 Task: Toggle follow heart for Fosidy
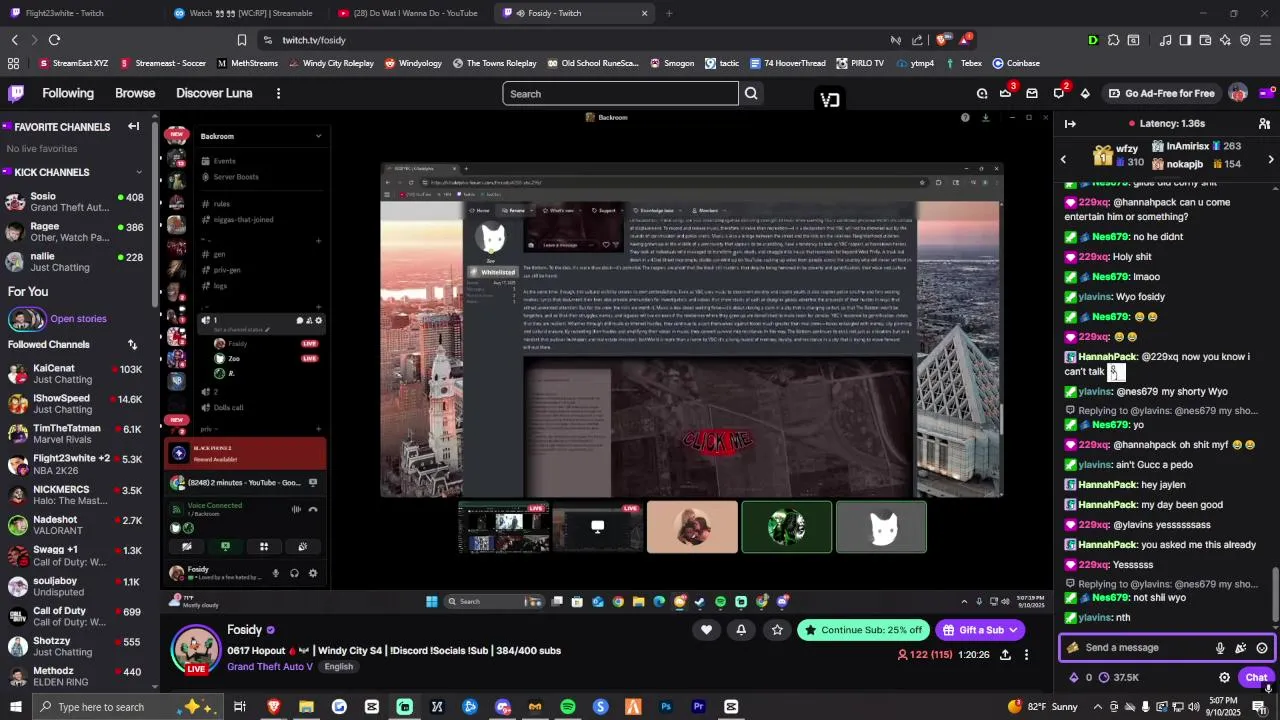click(x=706, y=630)
